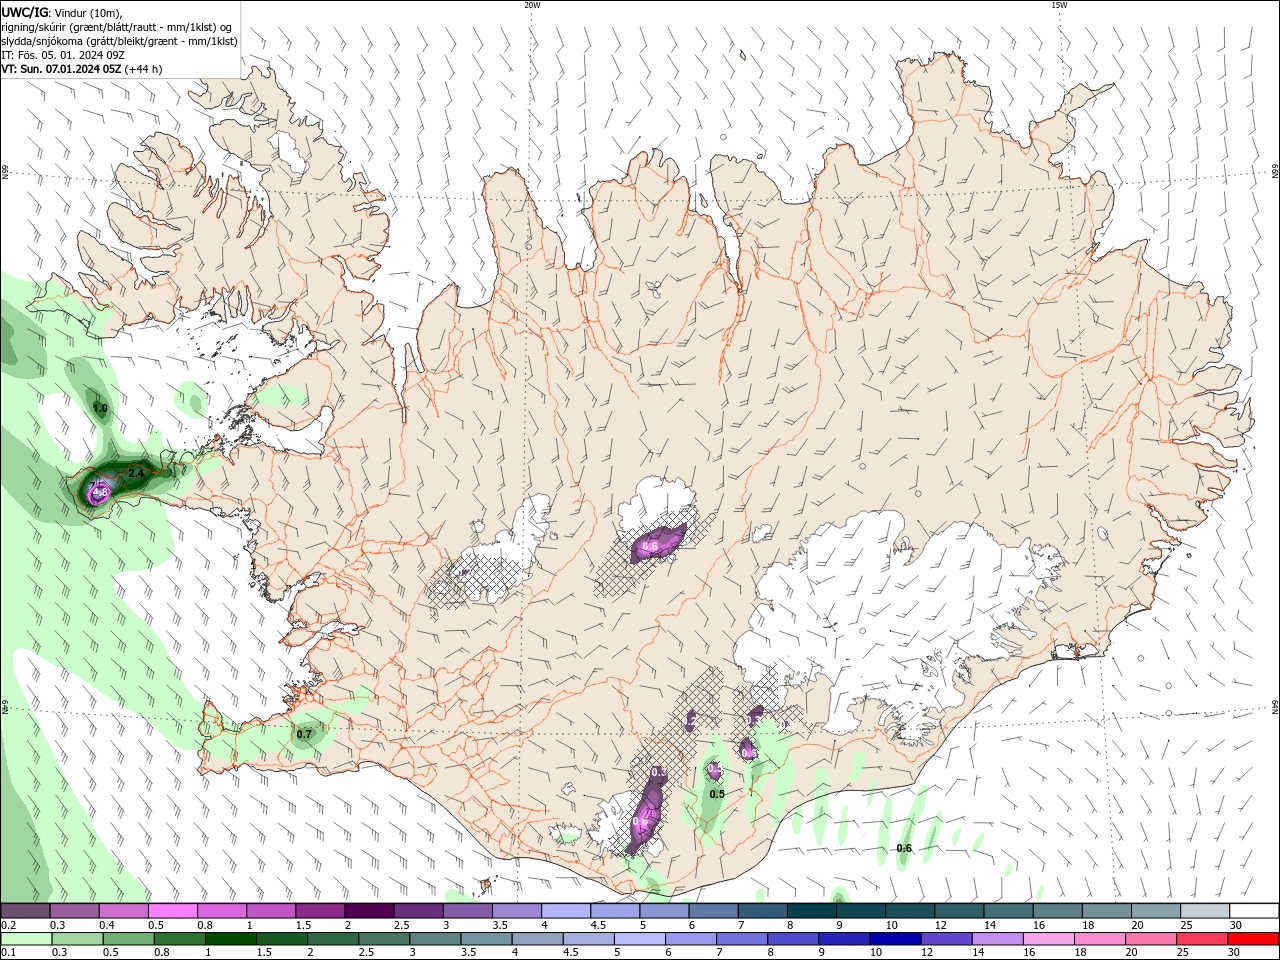Click the 'rigning/skúrir (grænt/blátt/rautt - mm/1klst) og' line
This screenshot has height=960, width=1280.
(x=117, y=27)
